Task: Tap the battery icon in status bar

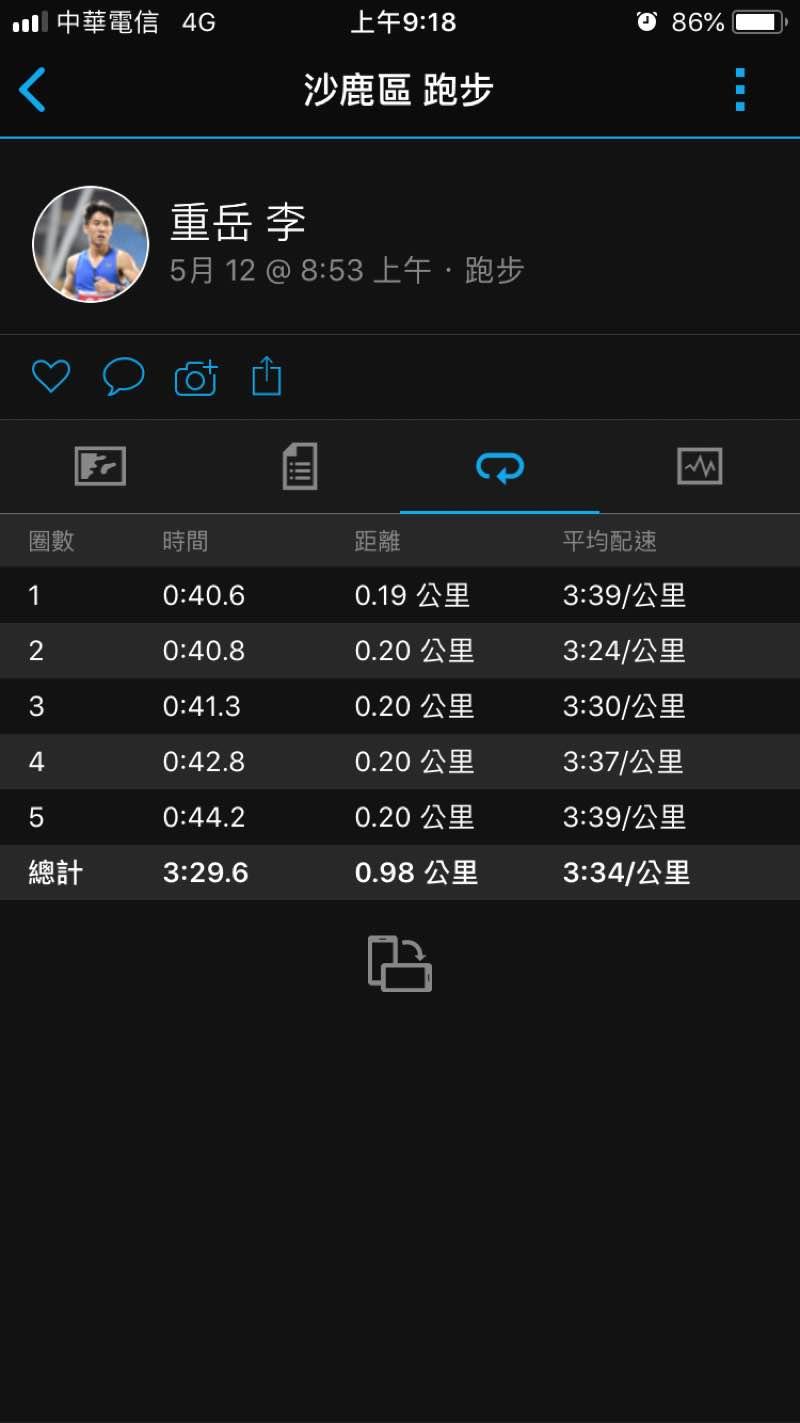Action: 759,22
